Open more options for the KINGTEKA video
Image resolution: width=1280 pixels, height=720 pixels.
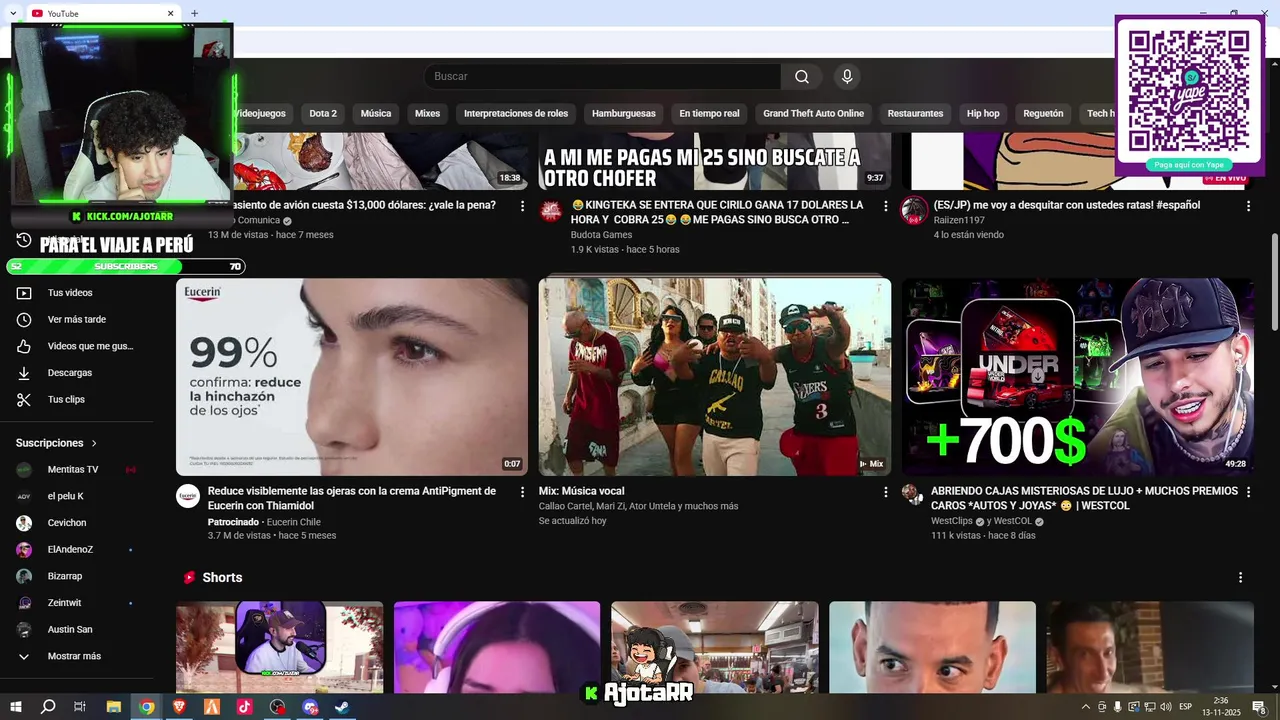[x=885, y=206]
